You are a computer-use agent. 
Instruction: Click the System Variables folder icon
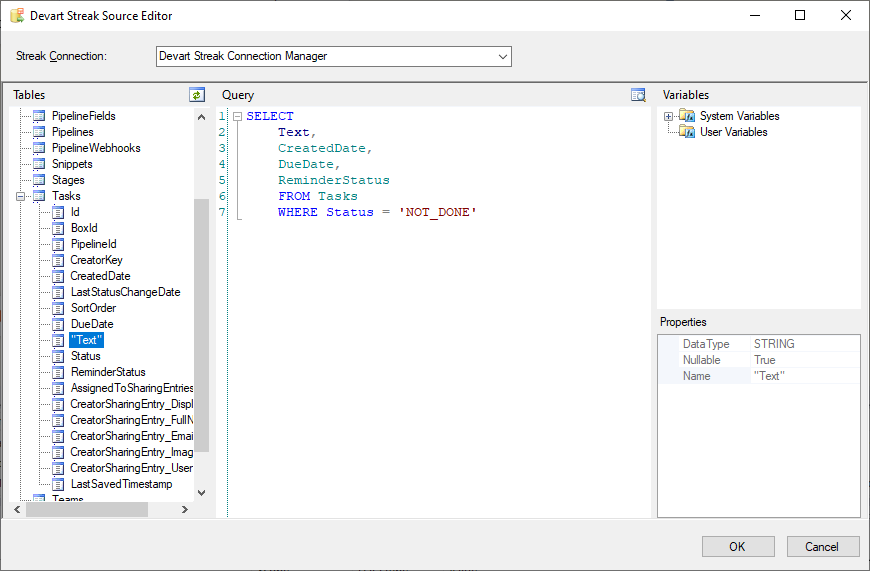[686, 116]
